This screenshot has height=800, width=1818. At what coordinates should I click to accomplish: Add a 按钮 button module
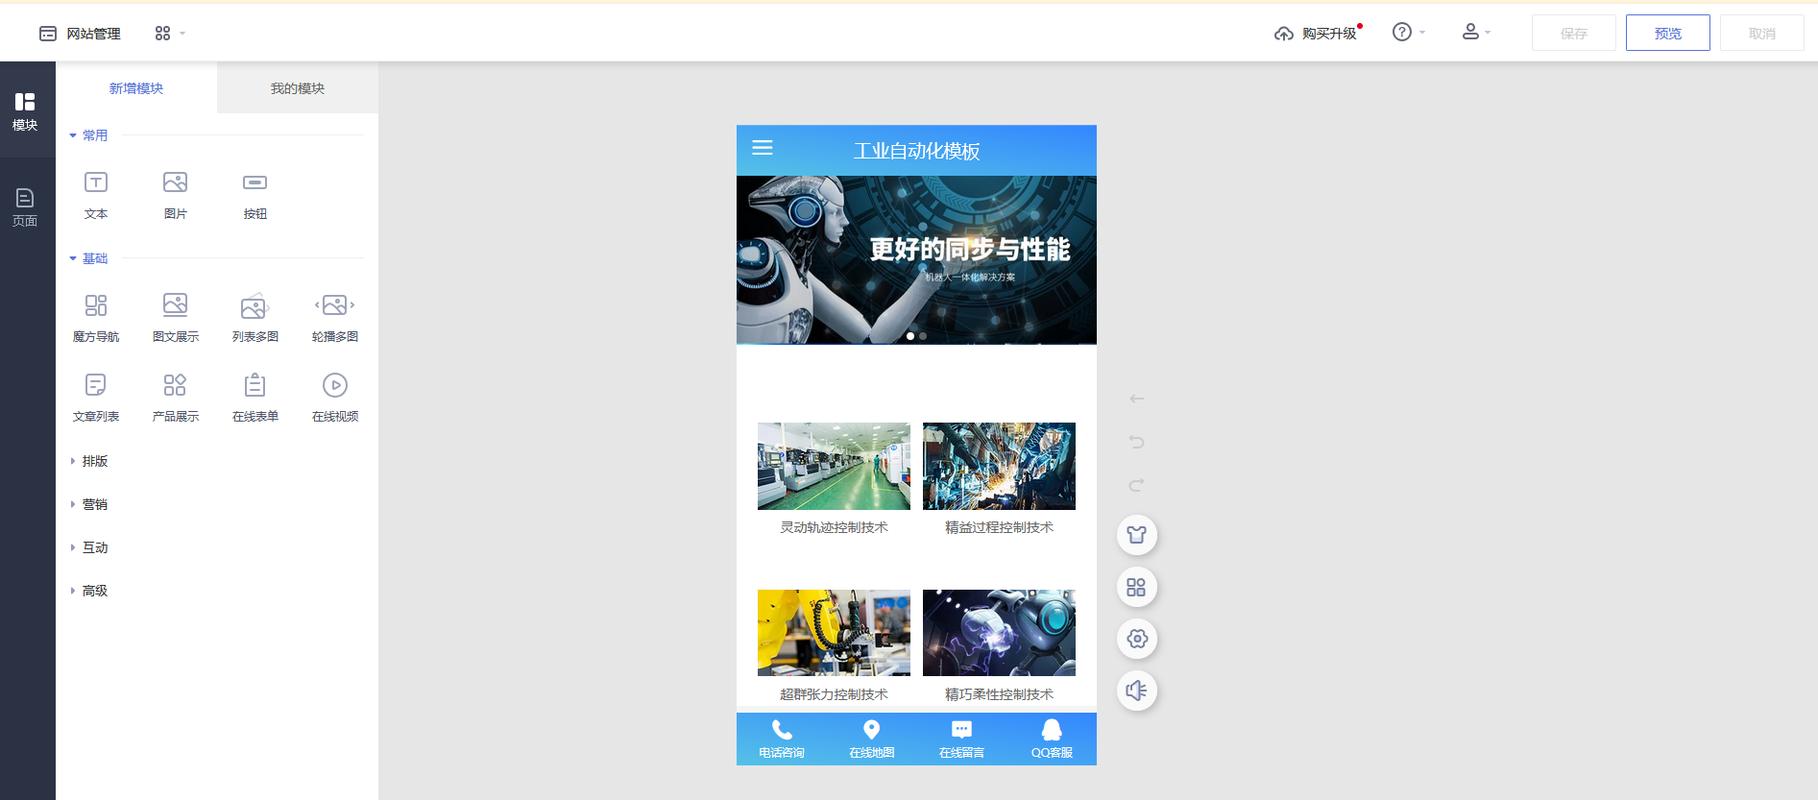(x=255, y=195)
